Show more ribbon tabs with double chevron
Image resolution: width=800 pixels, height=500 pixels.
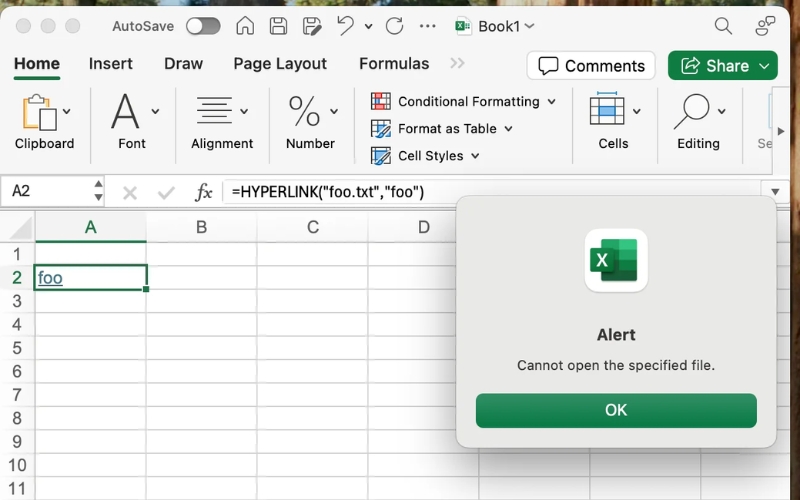[457, 63]
